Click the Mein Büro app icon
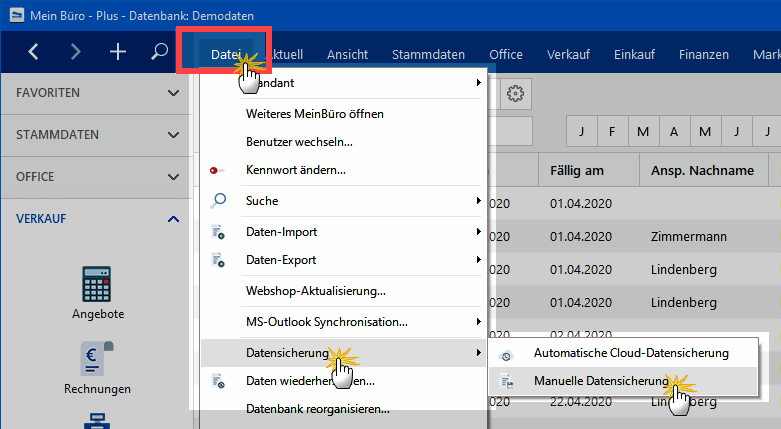 pos(16,15)
